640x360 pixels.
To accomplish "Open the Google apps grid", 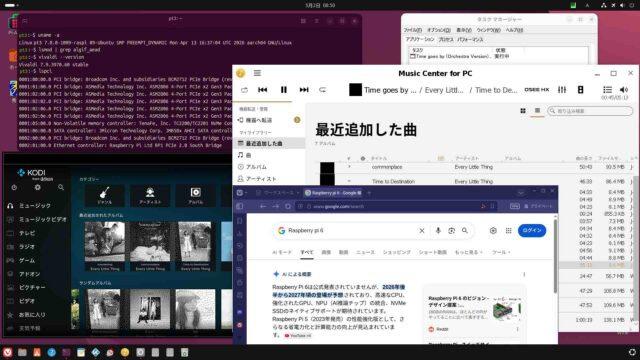I will pos(508,231).
